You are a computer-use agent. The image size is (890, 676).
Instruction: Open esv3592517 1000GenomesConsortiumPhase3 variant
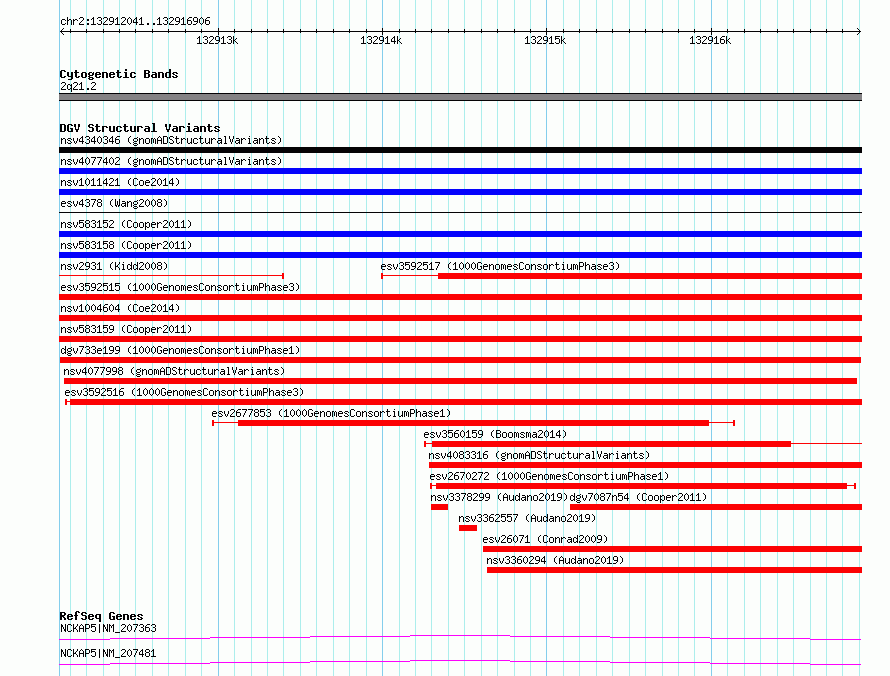tap(500, 266)
